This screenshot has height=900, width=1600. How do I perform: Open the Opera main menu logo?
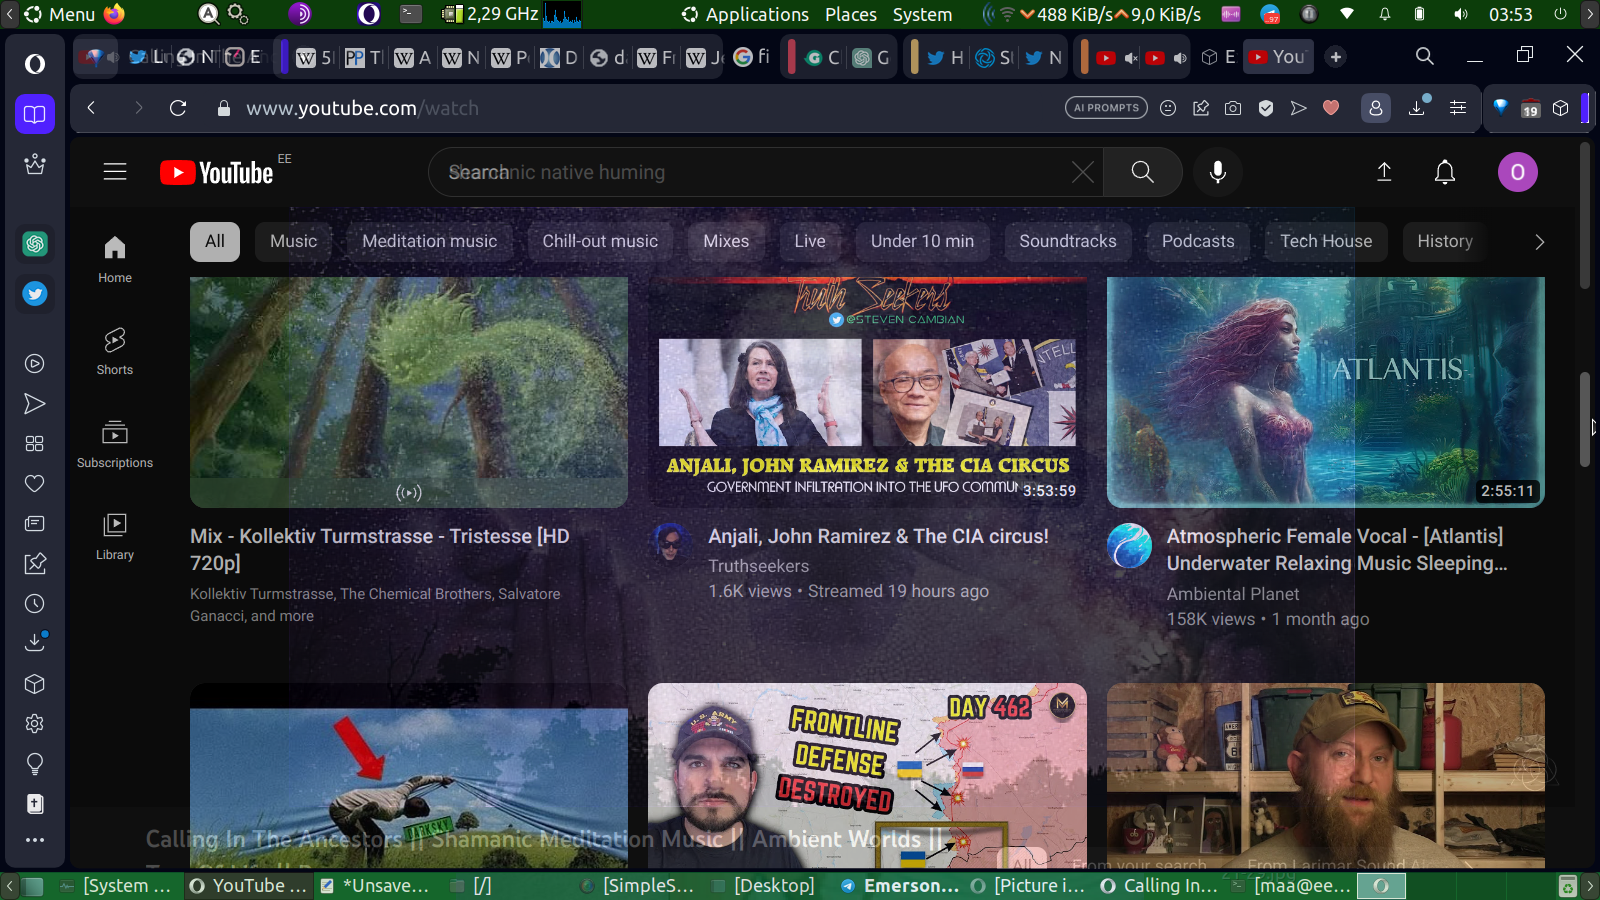35,64
